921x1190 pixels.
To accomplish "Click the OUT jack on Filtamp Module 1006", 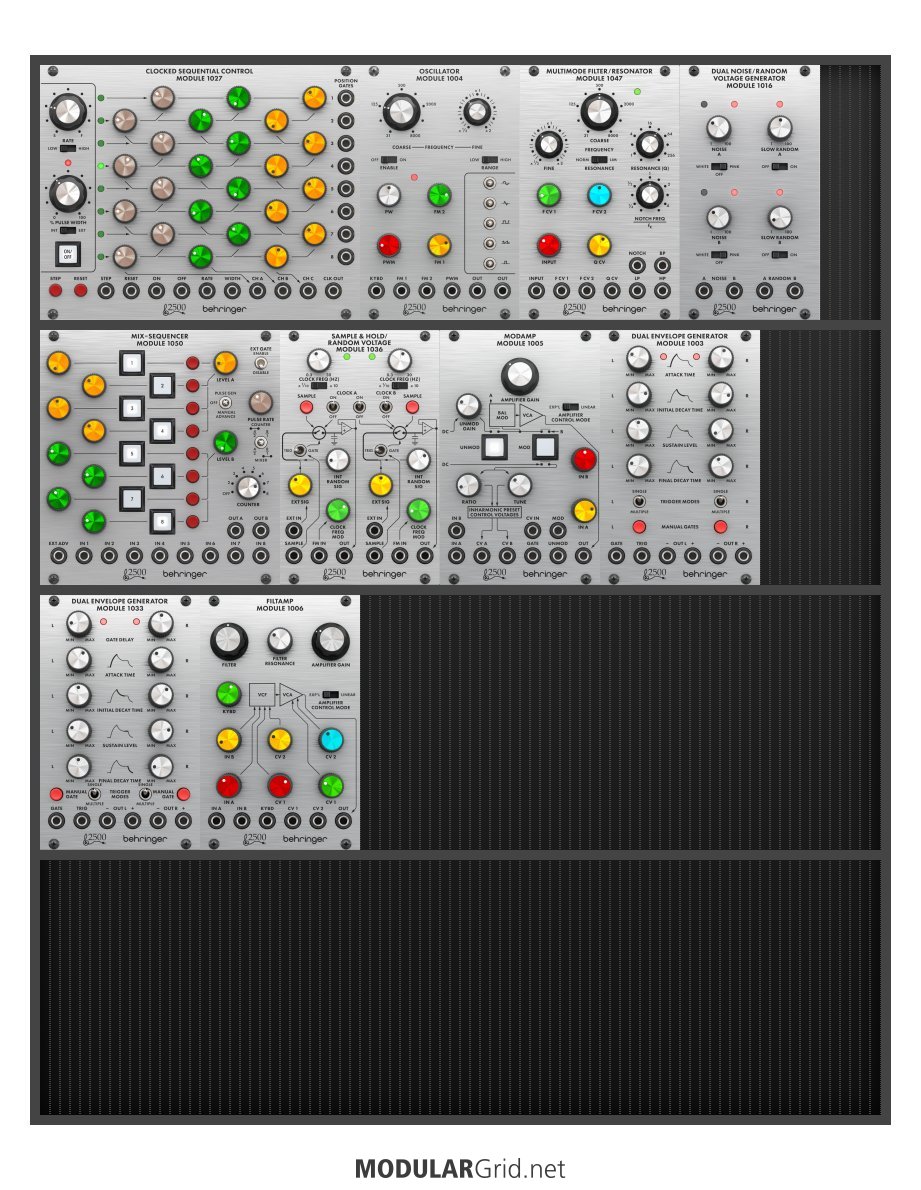I will [x=343, y=820].
